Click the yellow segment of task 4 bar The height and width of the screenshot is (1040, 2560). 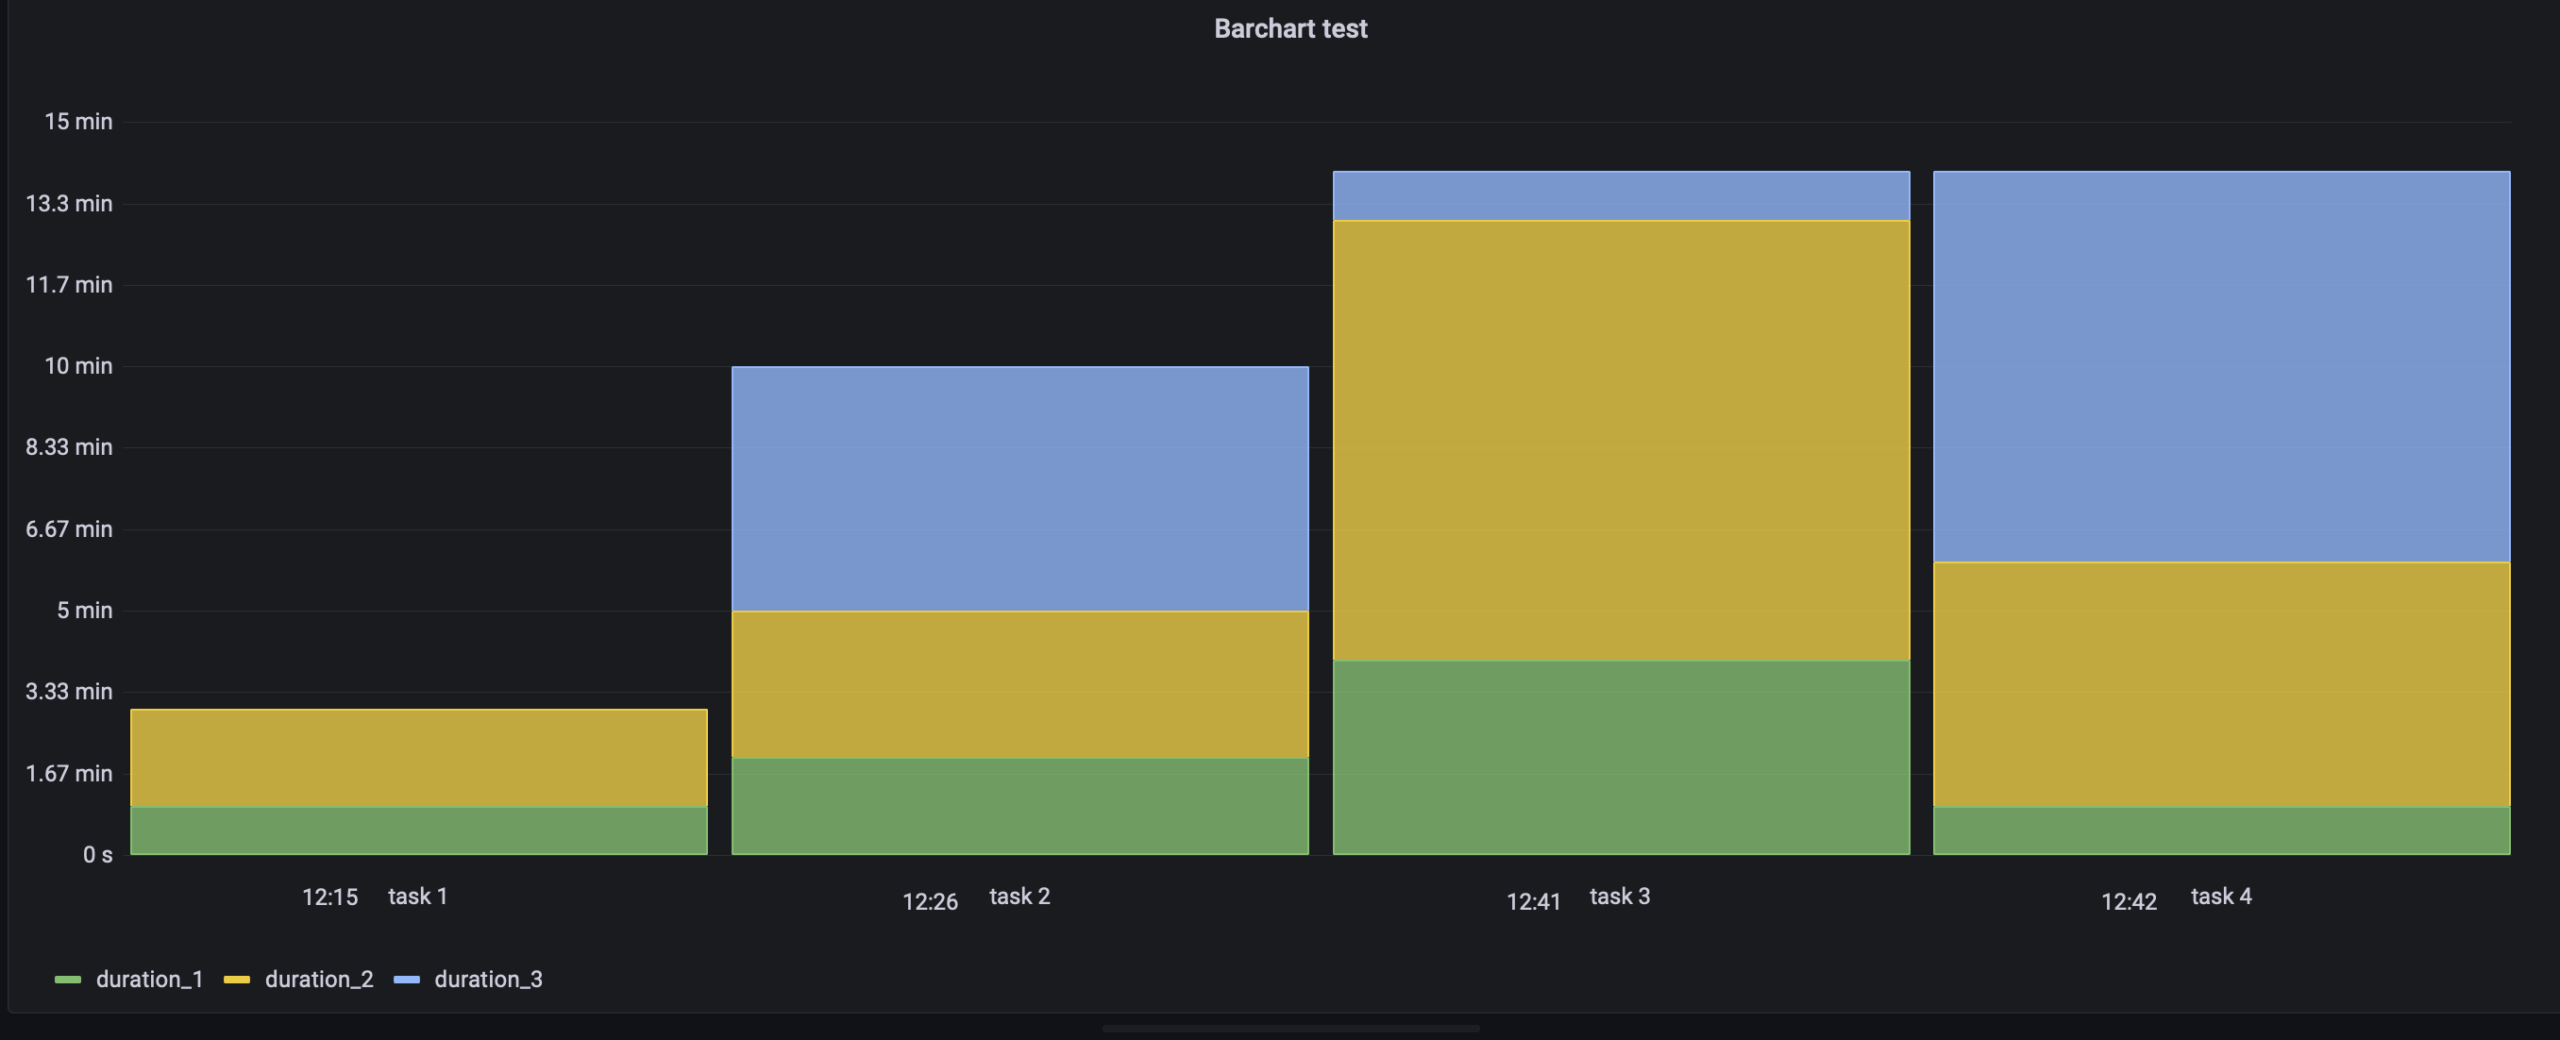[2221, 684]
